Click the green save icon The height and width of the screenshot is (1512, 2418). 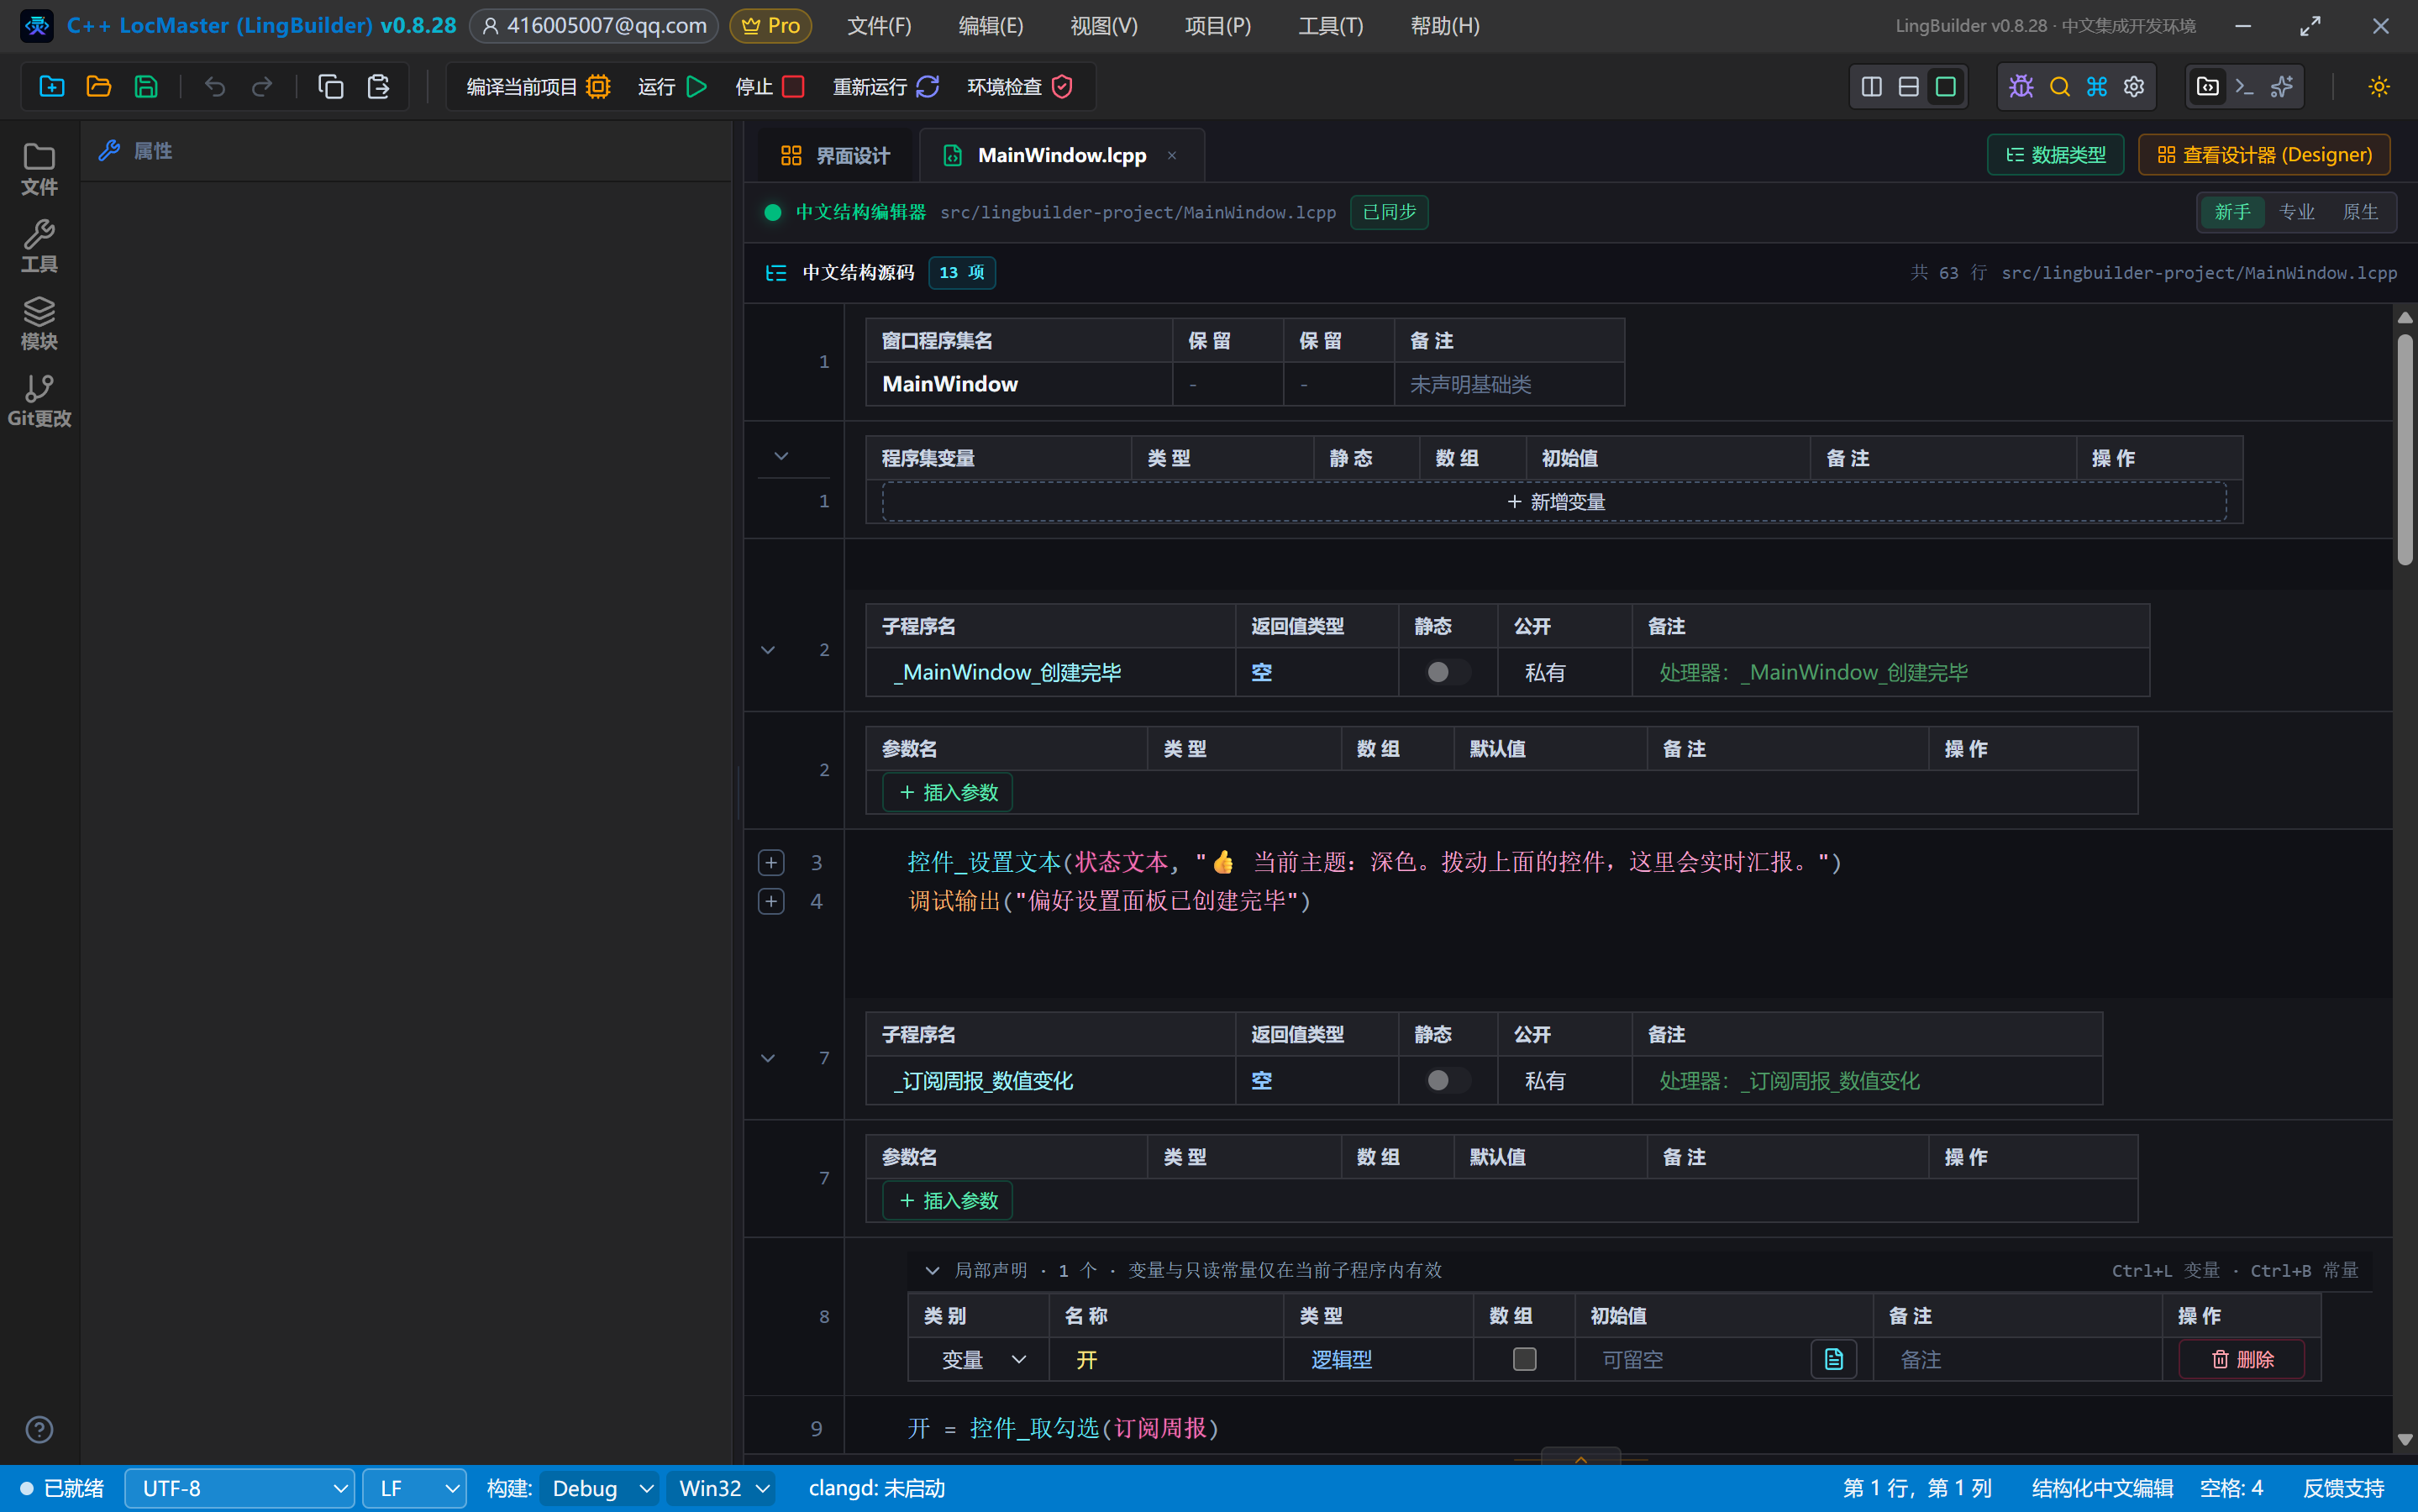tap(146, 87)
